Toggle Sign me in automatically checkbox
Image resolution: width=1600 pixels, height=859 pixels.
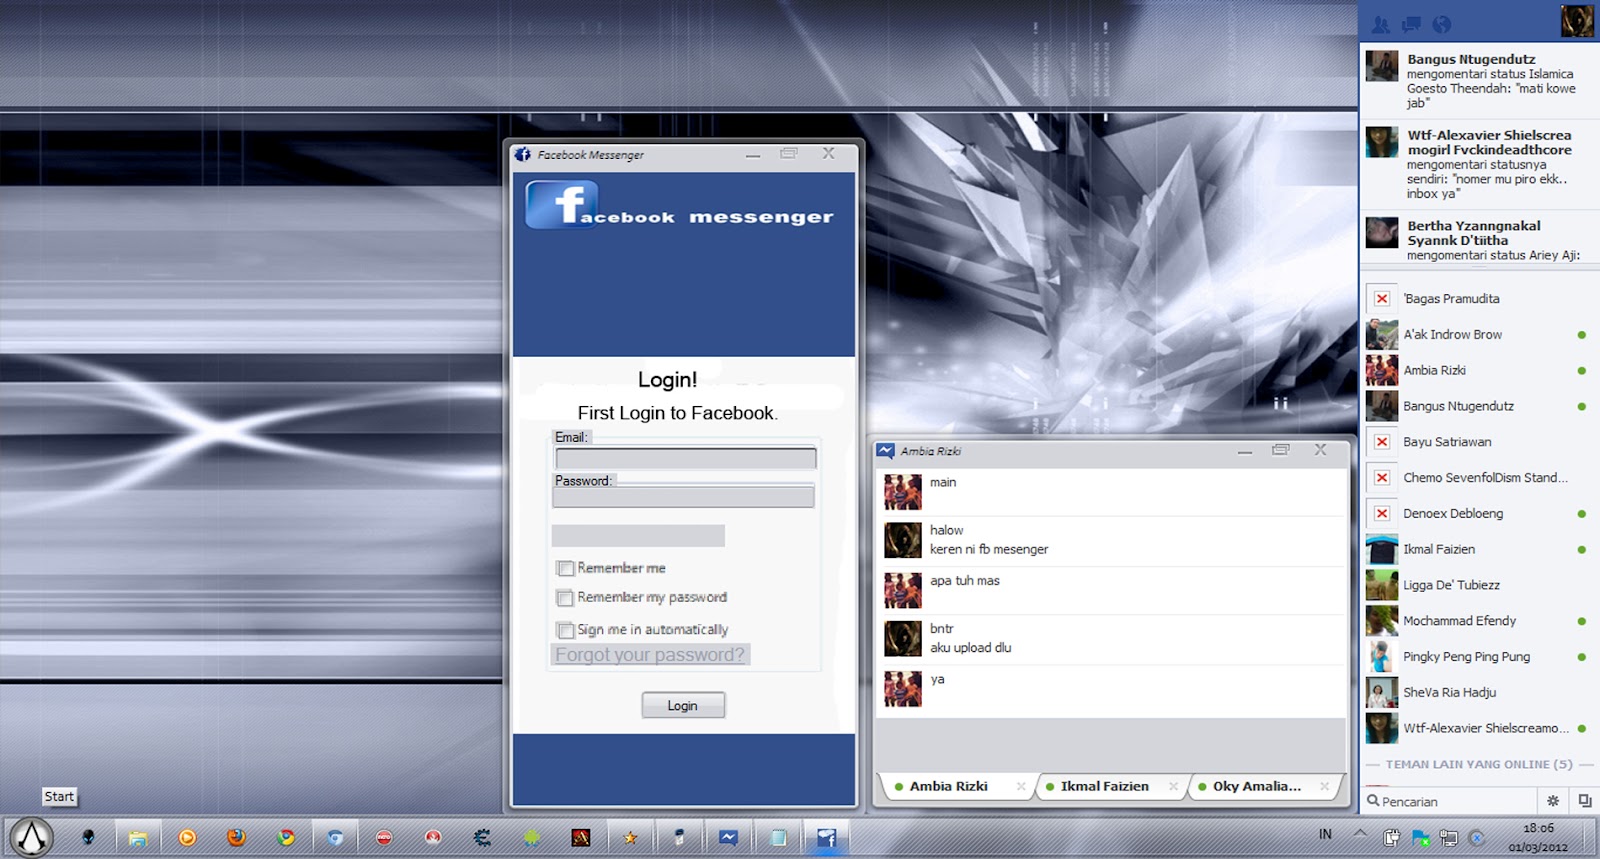coord(565,630)
